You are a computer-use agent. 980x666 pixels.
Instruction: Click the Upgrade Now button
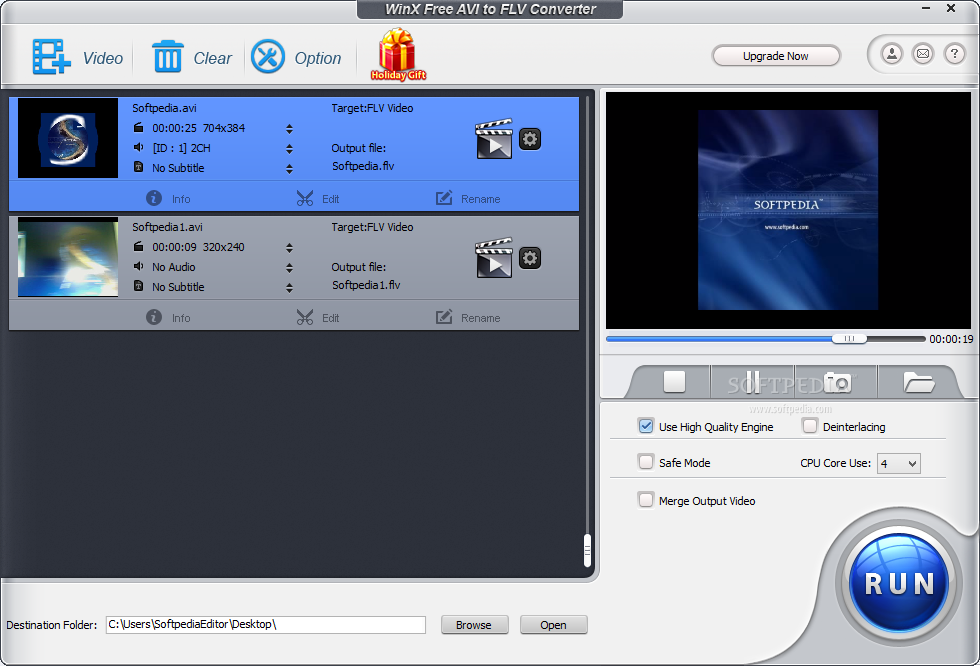[x=776, y=56]
